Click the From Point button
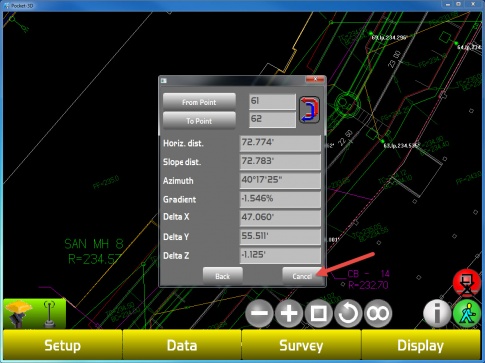The width and height of the screenshot is (485, 363). (x=199, y=102)
